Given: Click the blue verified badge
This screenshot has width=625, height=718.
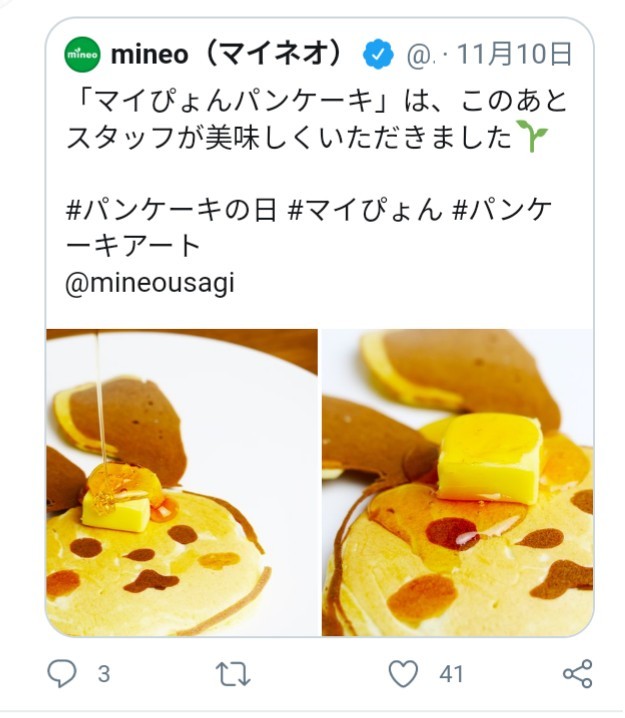Looking at the screenshot, I should [379, 54].
